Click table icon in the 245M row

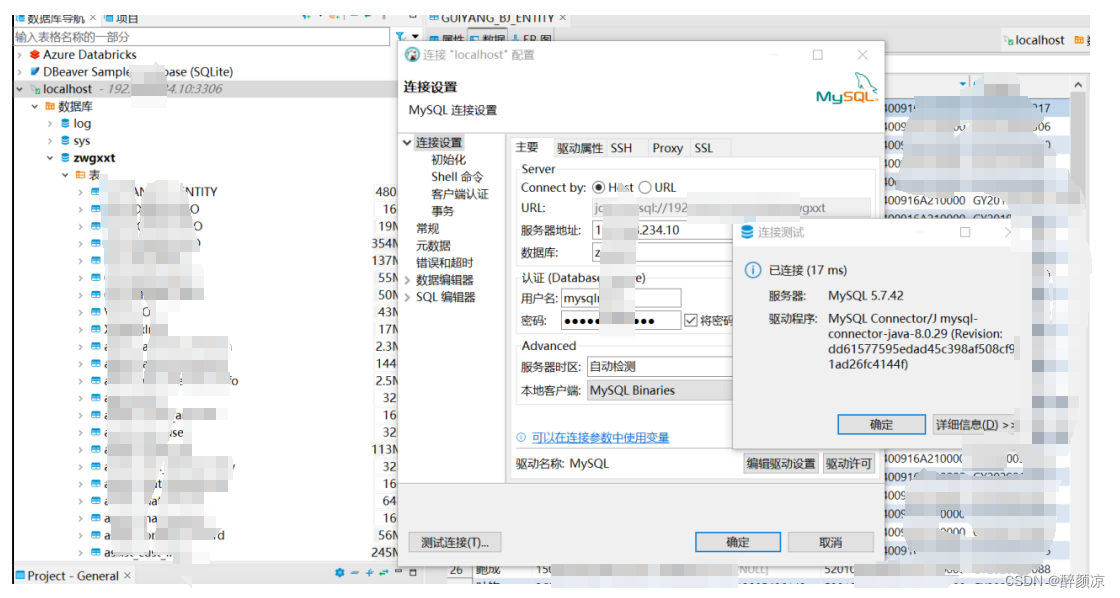(x=96, y=552)
